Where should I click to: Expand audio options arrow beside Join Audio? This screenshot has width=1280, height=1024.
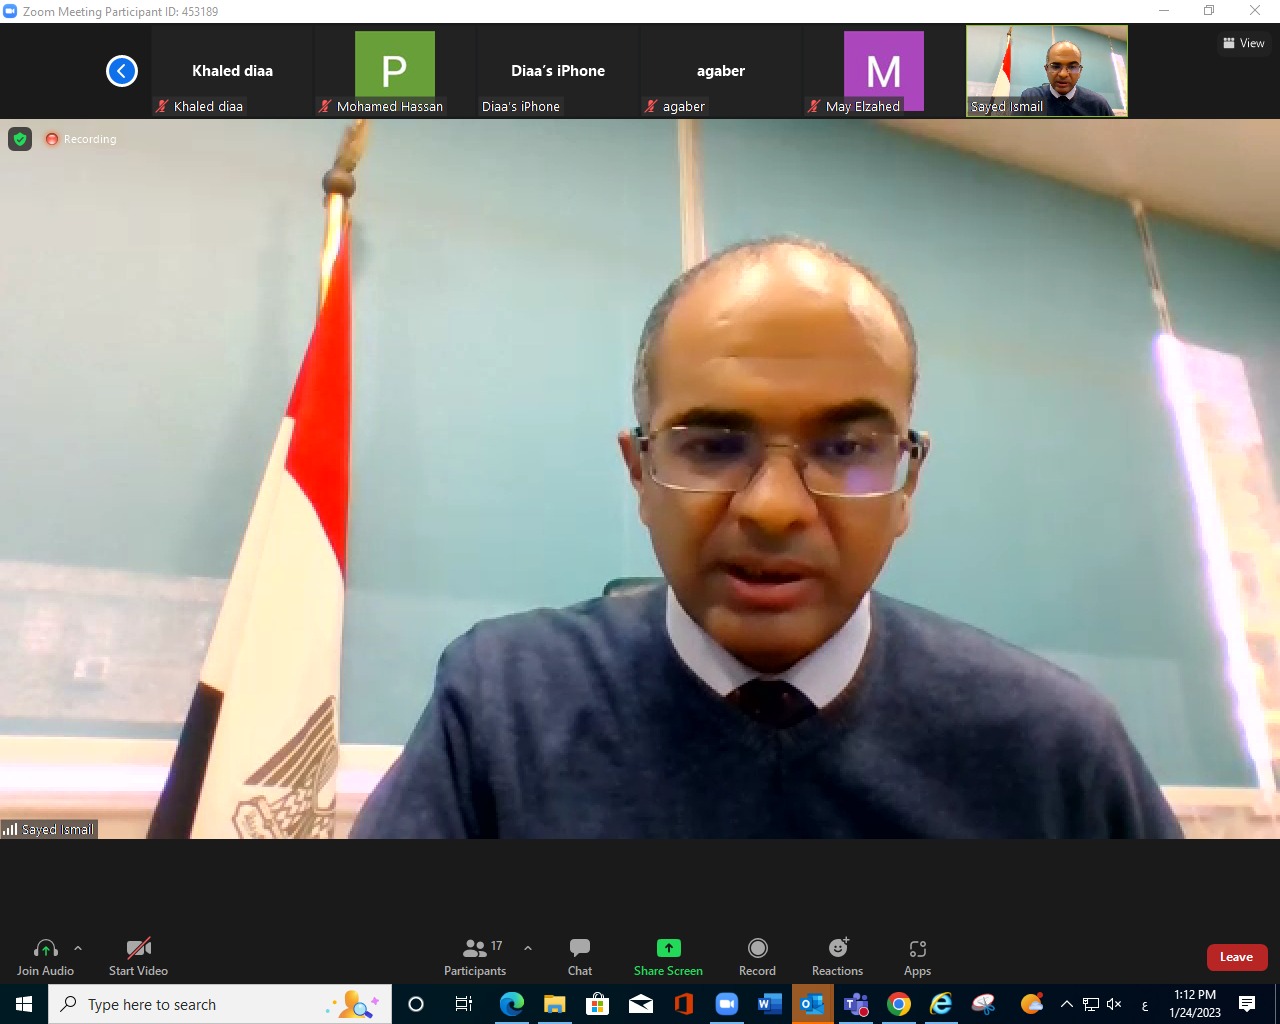[78, 948]
